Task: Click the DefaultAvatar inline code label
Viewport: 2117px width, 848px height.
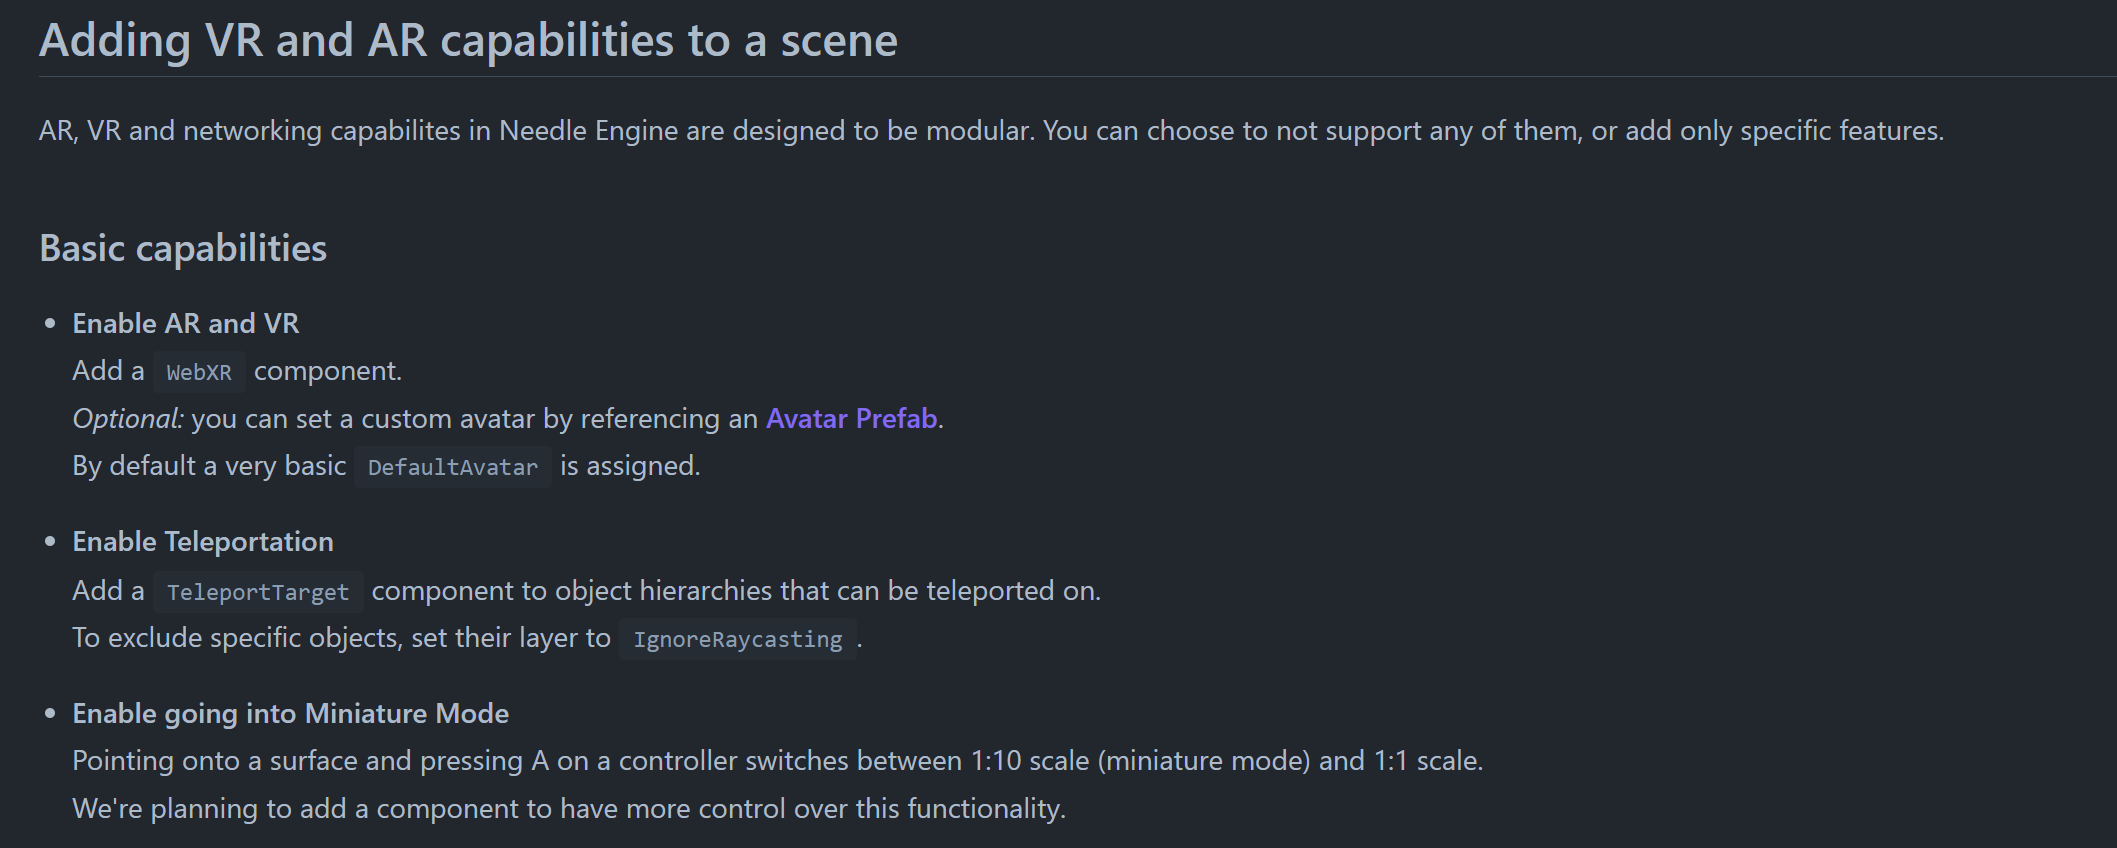Action: pos(452,467)
